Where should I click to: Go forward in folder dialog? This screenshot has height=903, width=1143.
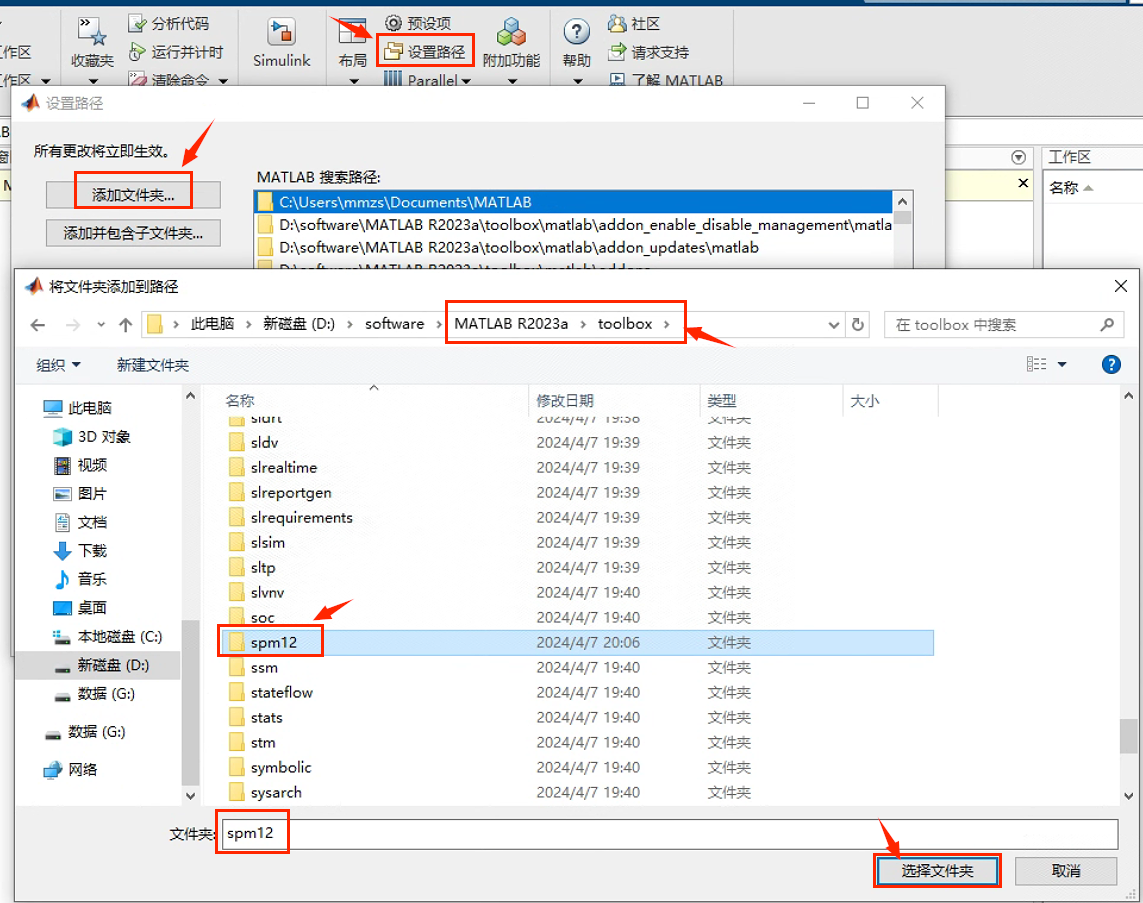pyautogui.click(x=72, y=325)
